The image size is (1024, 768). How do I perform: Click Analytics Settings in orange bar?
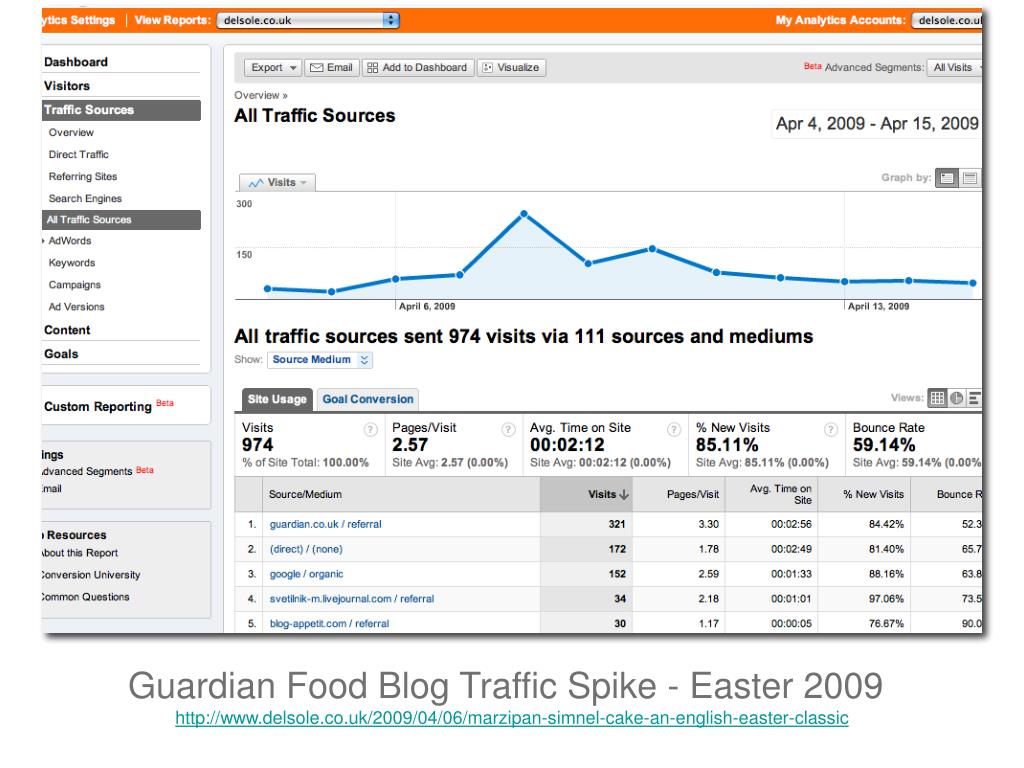pyautogui.click(x=78, y=20)
